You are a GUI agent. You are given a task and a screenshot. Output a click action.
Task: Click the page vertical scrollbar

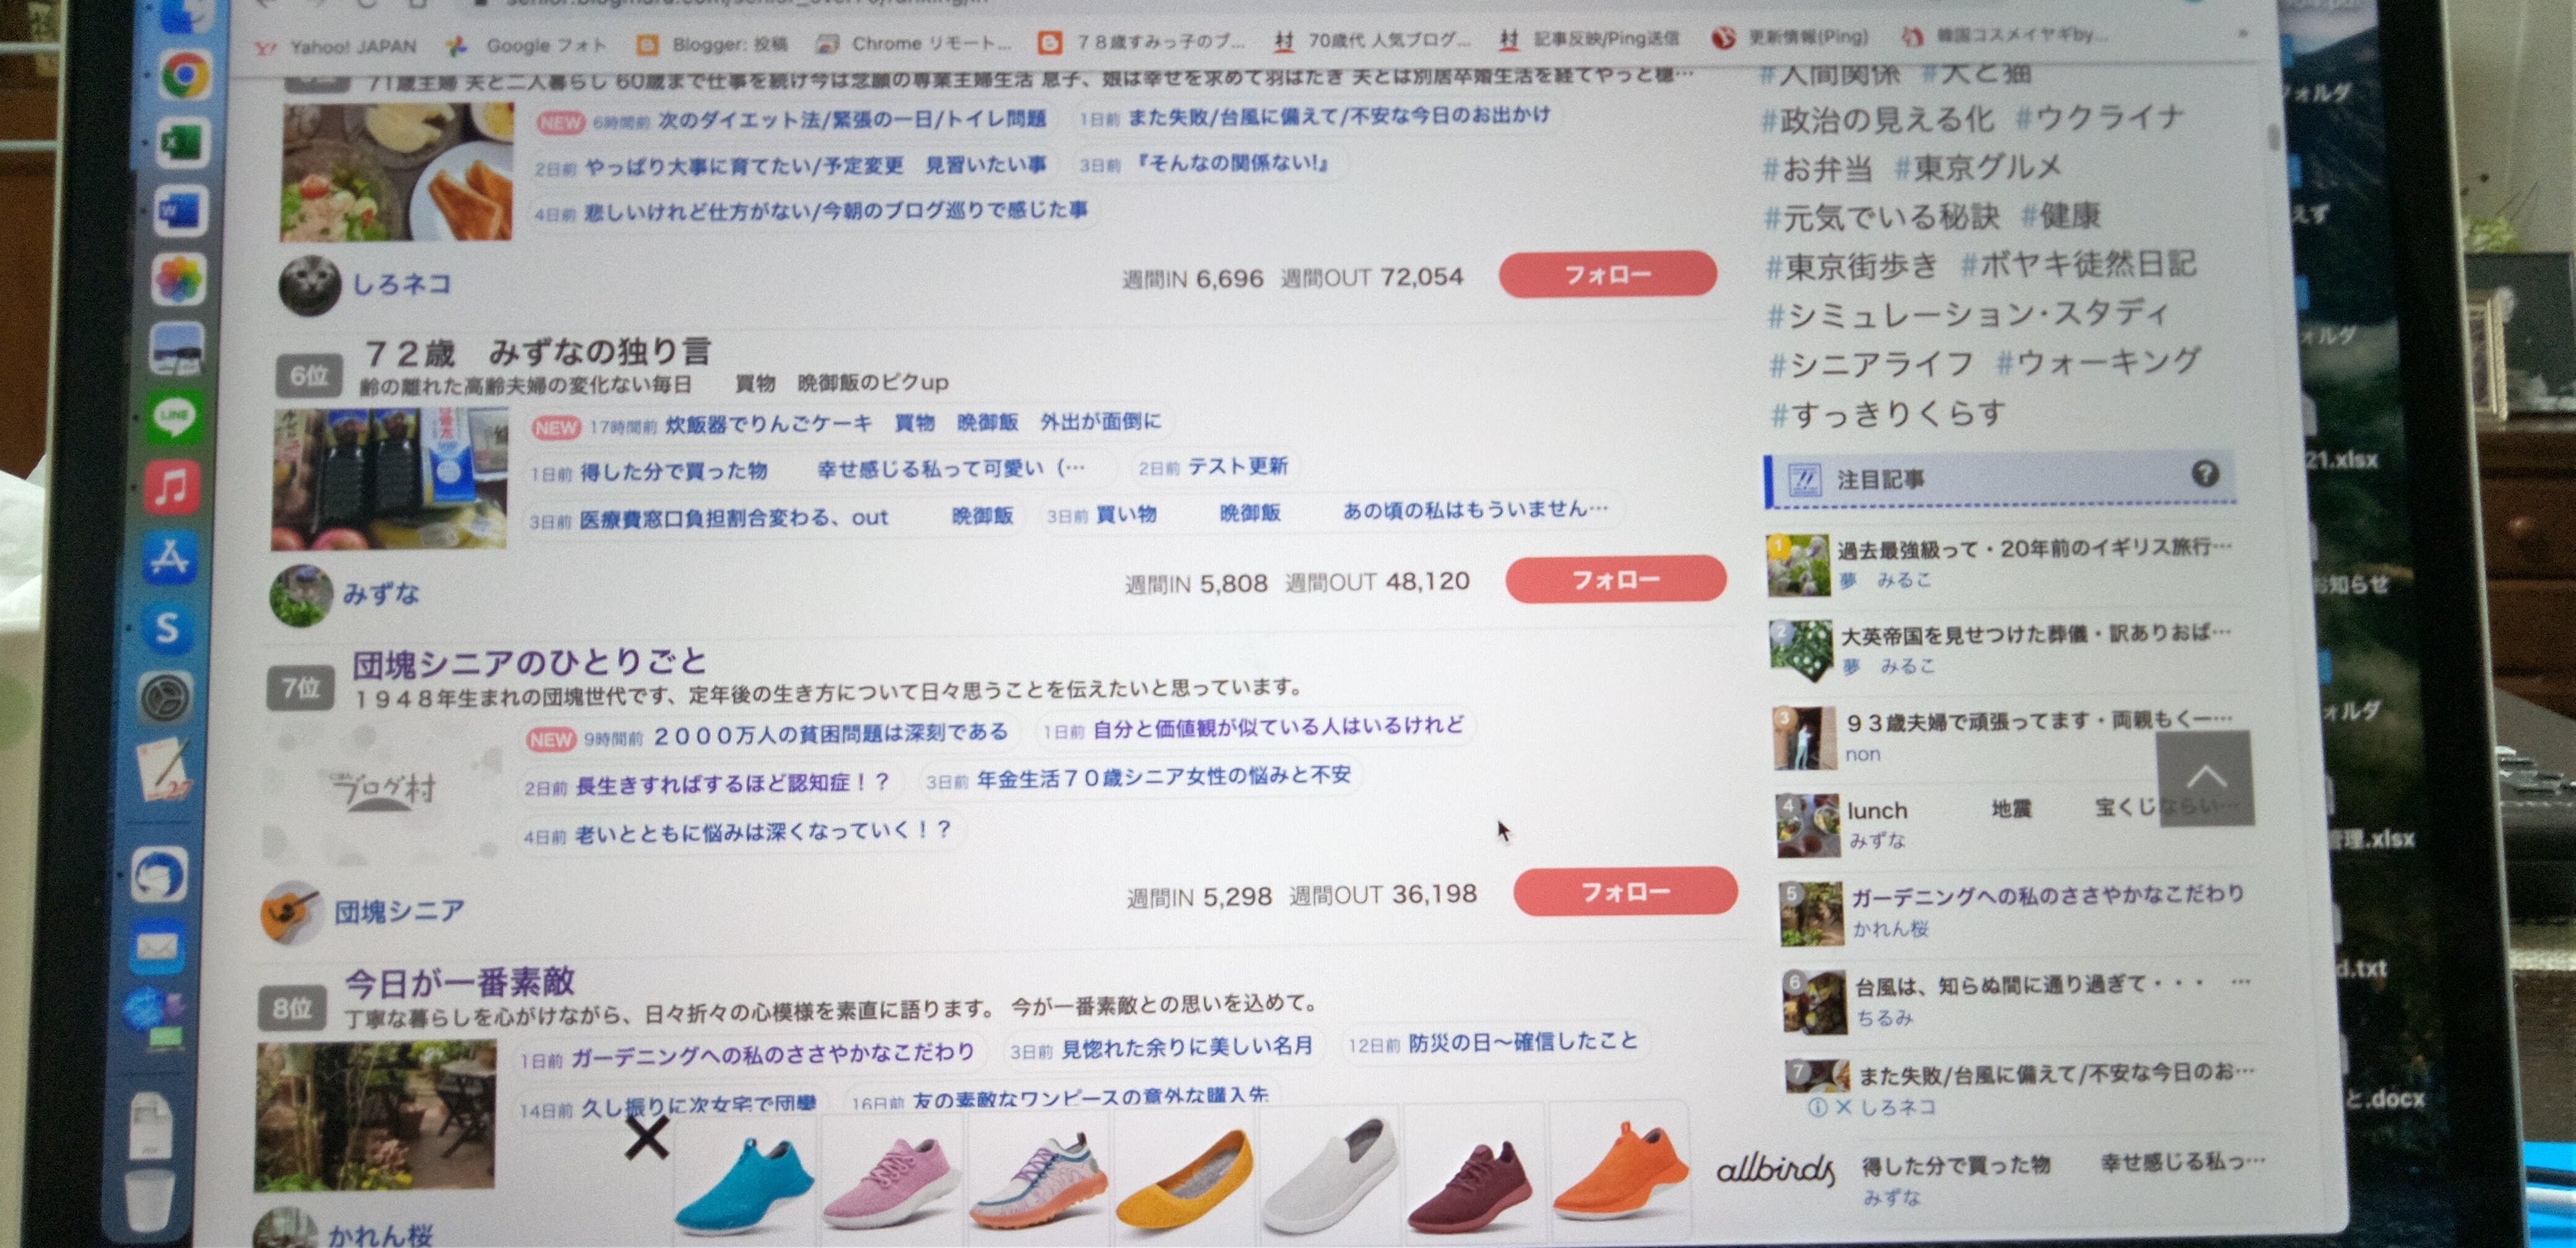(2275, 137)
